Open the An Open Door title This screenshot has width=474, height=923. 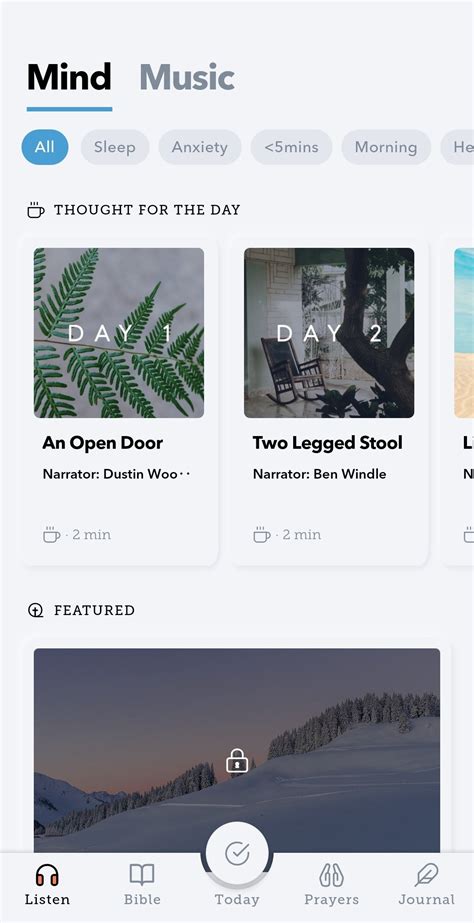pyautogui.click(x=102, y=443)
